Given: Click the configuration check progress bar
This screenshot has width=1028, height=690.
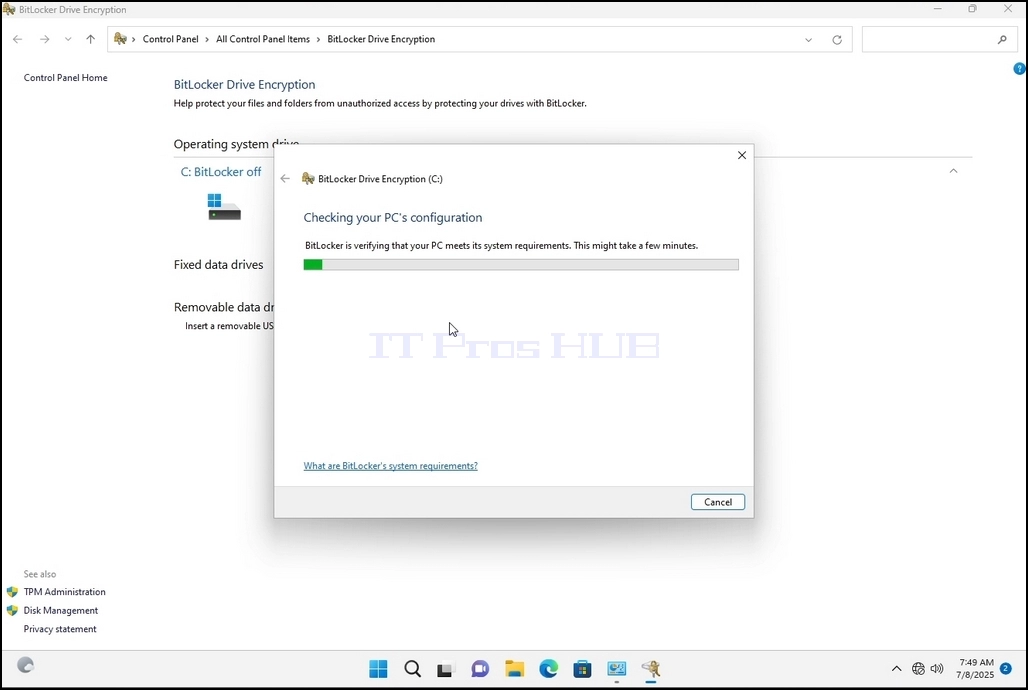Looking at the screenshot, I should [x=521, y=264].
